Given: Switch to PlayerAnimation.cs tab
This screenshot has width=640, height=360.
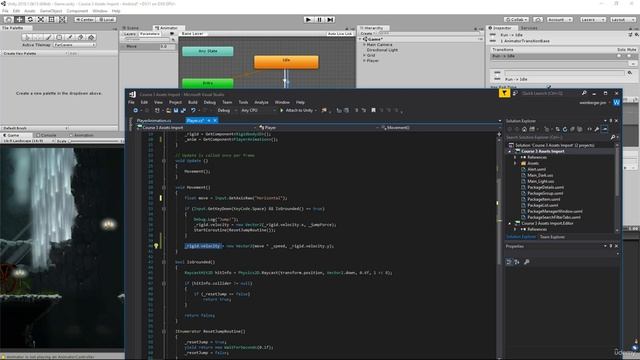Looking at the screenshot, I should click(x=154, y=120).
